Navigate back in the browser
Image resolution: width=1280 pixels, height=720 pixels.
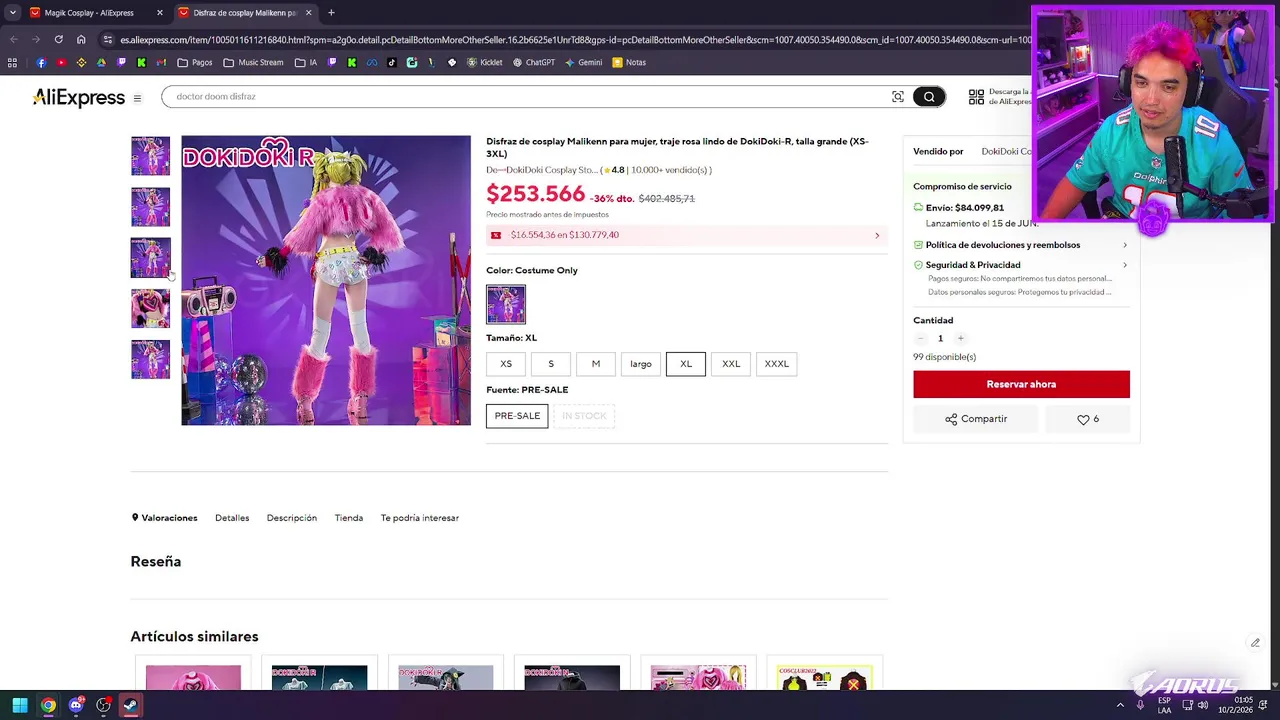point(13,39)
